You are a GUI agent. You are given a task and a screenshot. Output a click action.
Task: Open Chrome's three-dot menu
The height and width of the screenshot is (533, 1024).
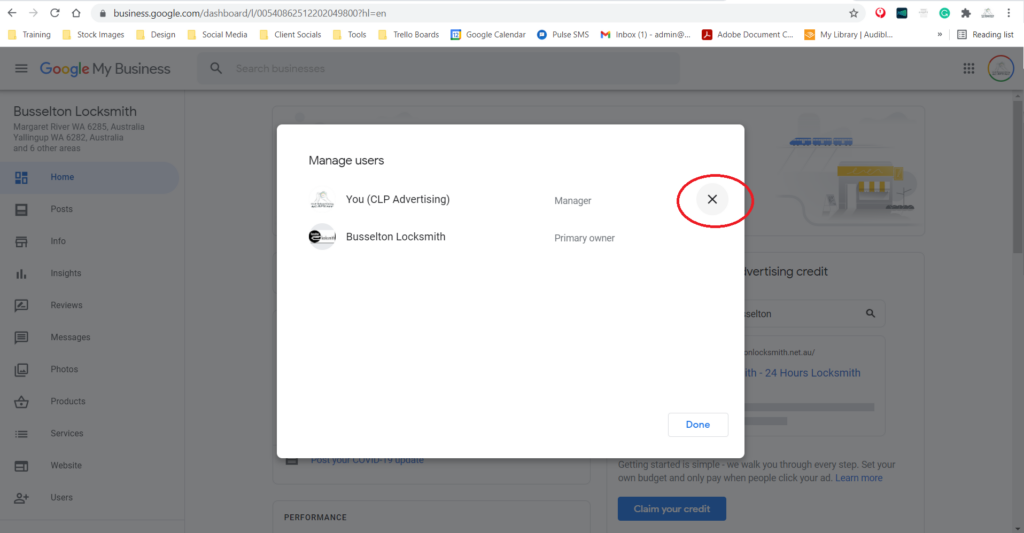coord(1008,13)
